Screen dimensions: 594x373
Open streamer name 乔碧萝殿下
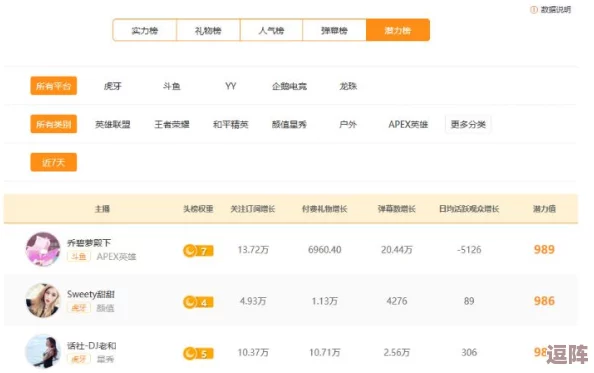[89, 243]
